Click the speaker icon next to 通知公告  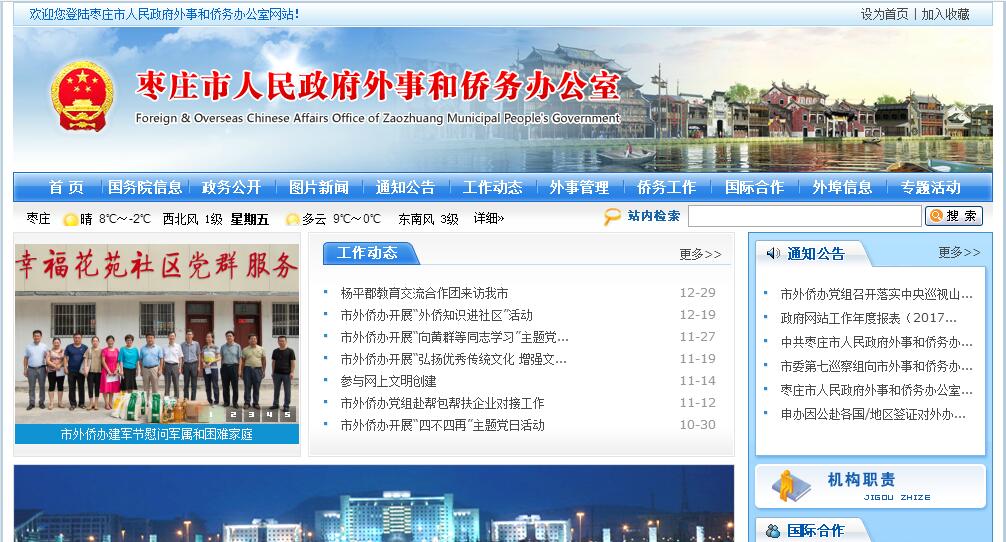(x=772, y=253)
